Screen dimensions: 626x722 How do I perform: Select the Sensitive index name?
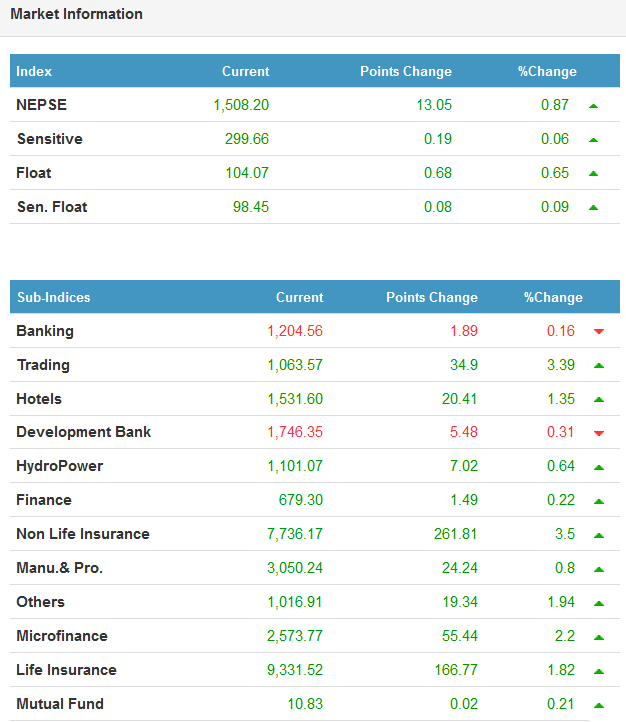pyautogui.click(x=50, y=139)
